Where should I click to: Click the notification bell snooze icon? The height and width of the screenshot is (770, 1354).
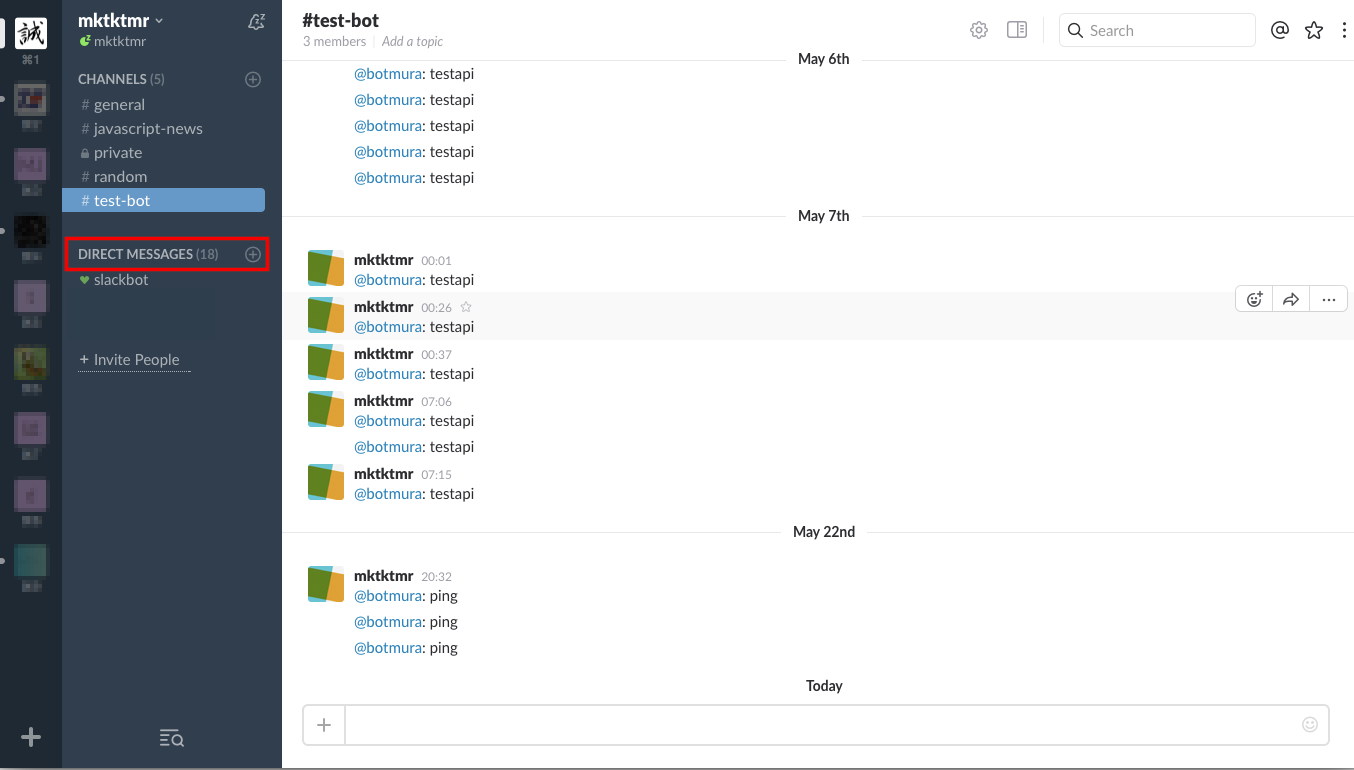[x=256, y=21]
